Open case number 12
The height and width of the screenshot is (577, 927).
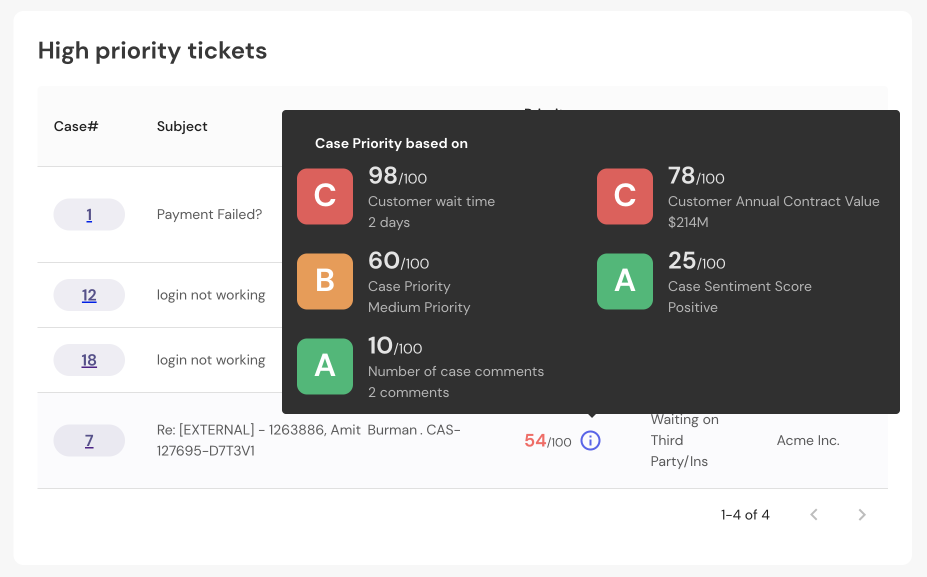pos(89,295)
